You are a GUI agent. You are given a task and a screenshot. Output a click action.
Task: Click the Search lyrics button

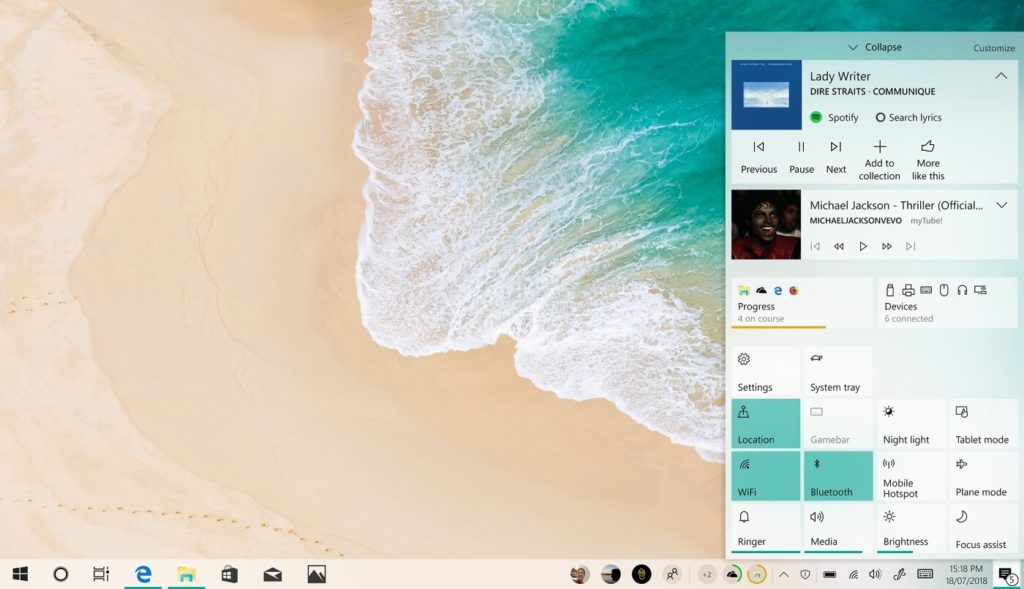906,117
